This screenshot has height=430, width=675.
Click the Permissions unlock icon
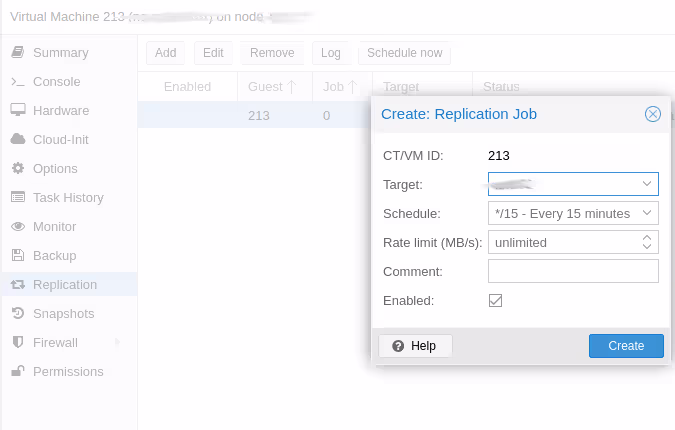point(18,372)
